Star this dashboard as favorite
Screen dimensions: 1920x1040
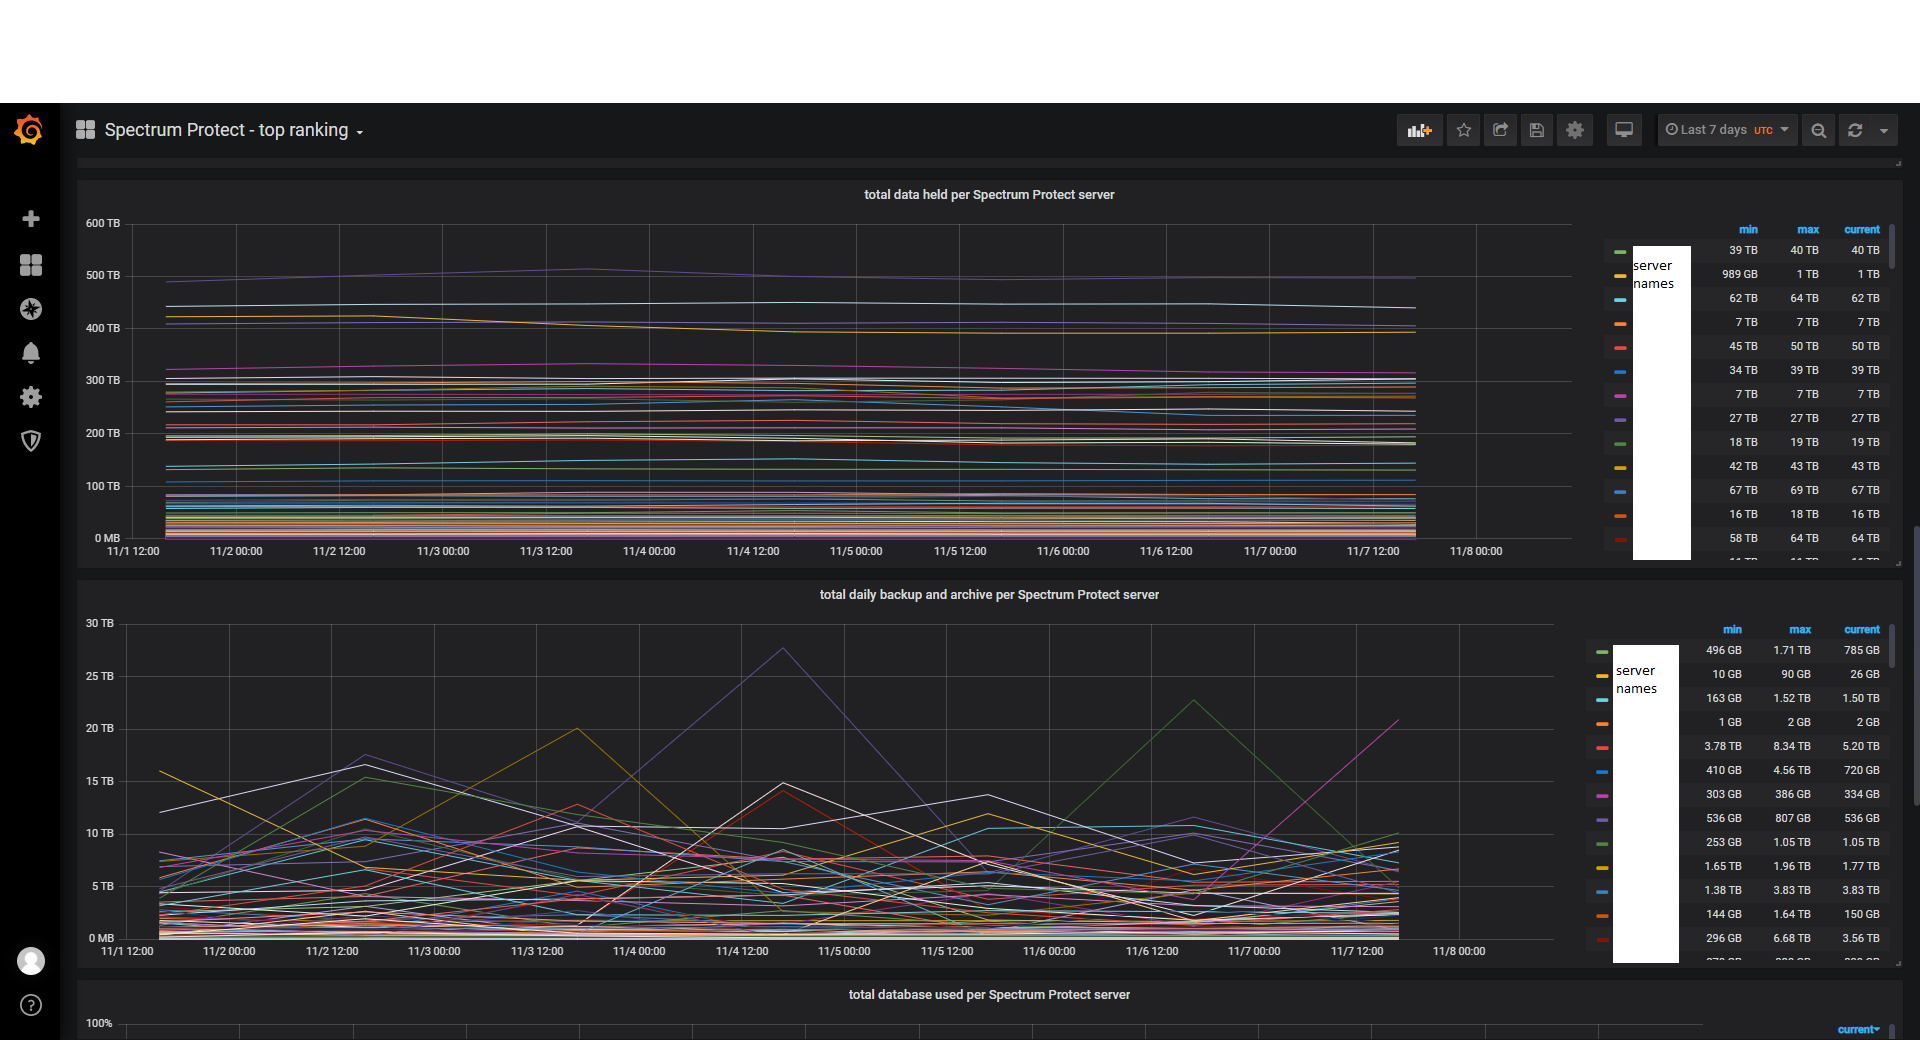(1464, 130)
